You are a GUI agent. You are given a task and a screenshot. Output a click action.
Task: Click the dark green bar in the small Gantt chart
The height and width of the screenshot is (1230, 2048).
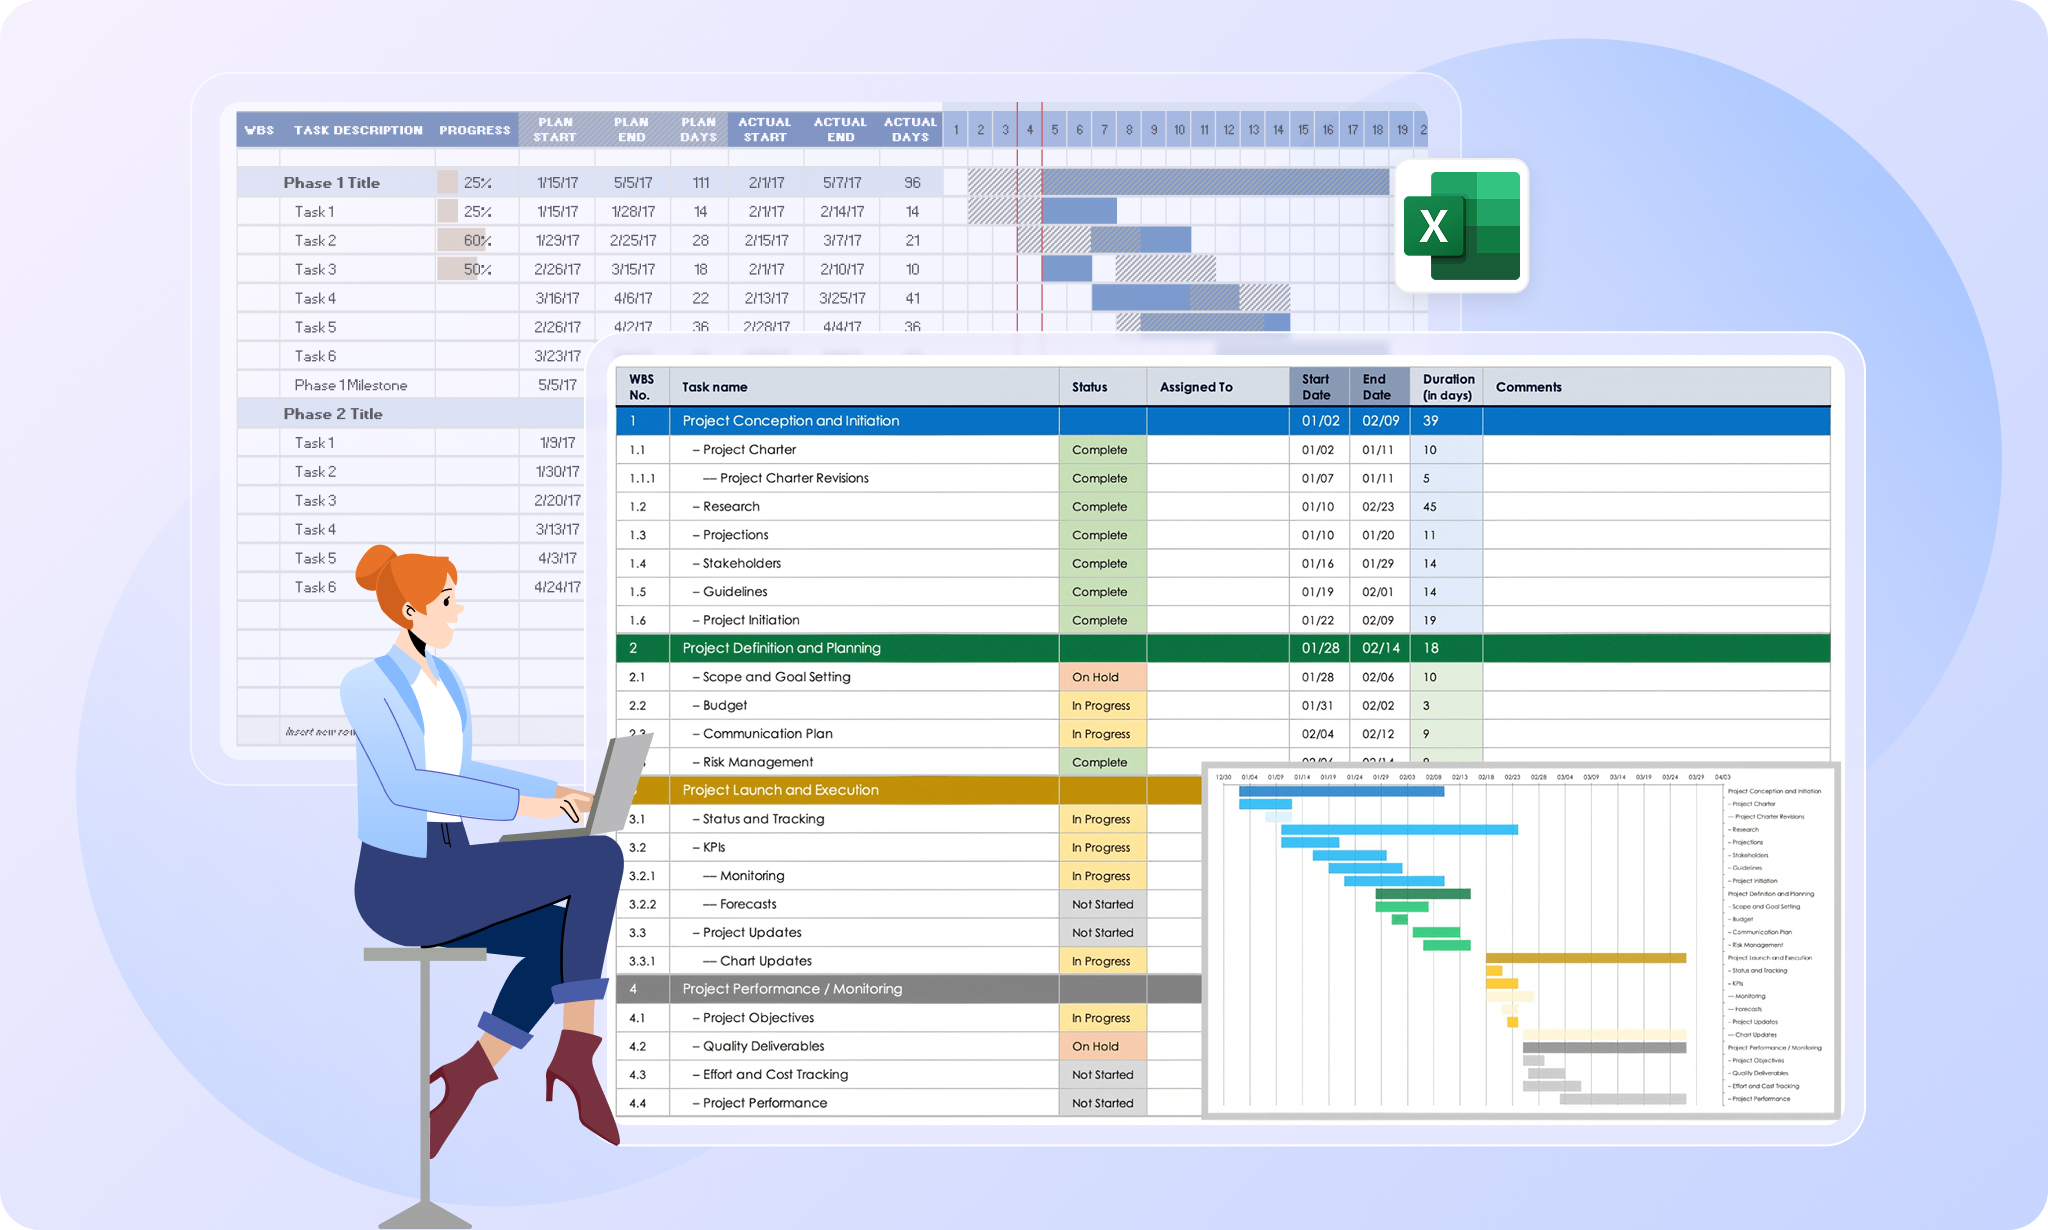coord(1423,894)
